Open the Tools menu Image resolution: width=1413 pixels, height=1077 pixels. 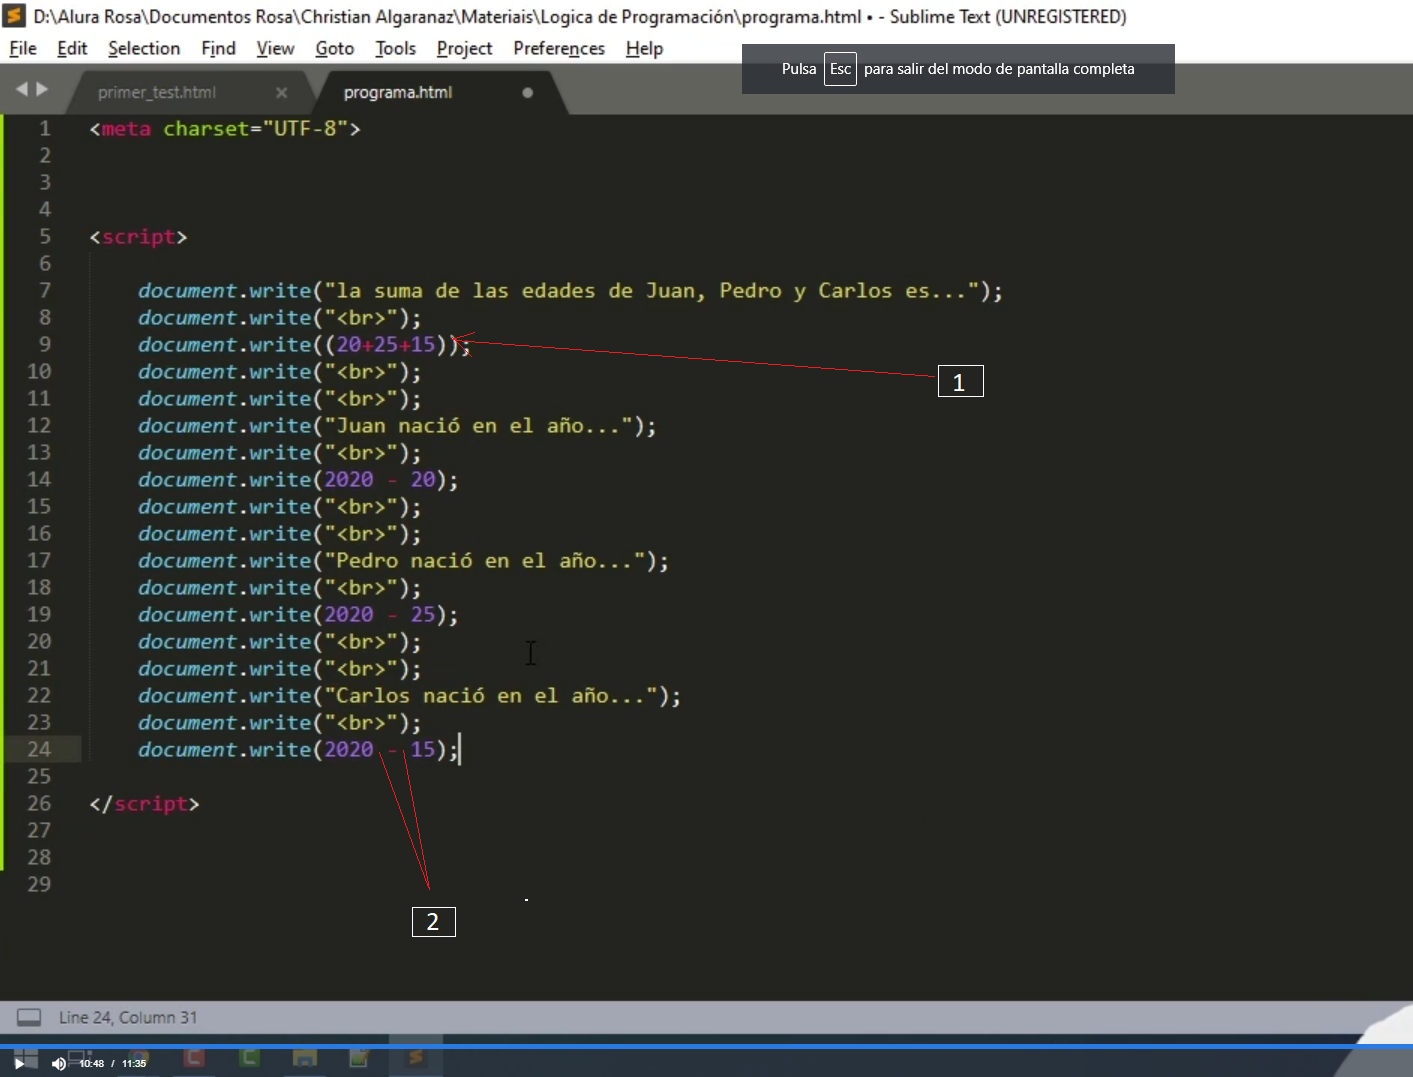395,48
